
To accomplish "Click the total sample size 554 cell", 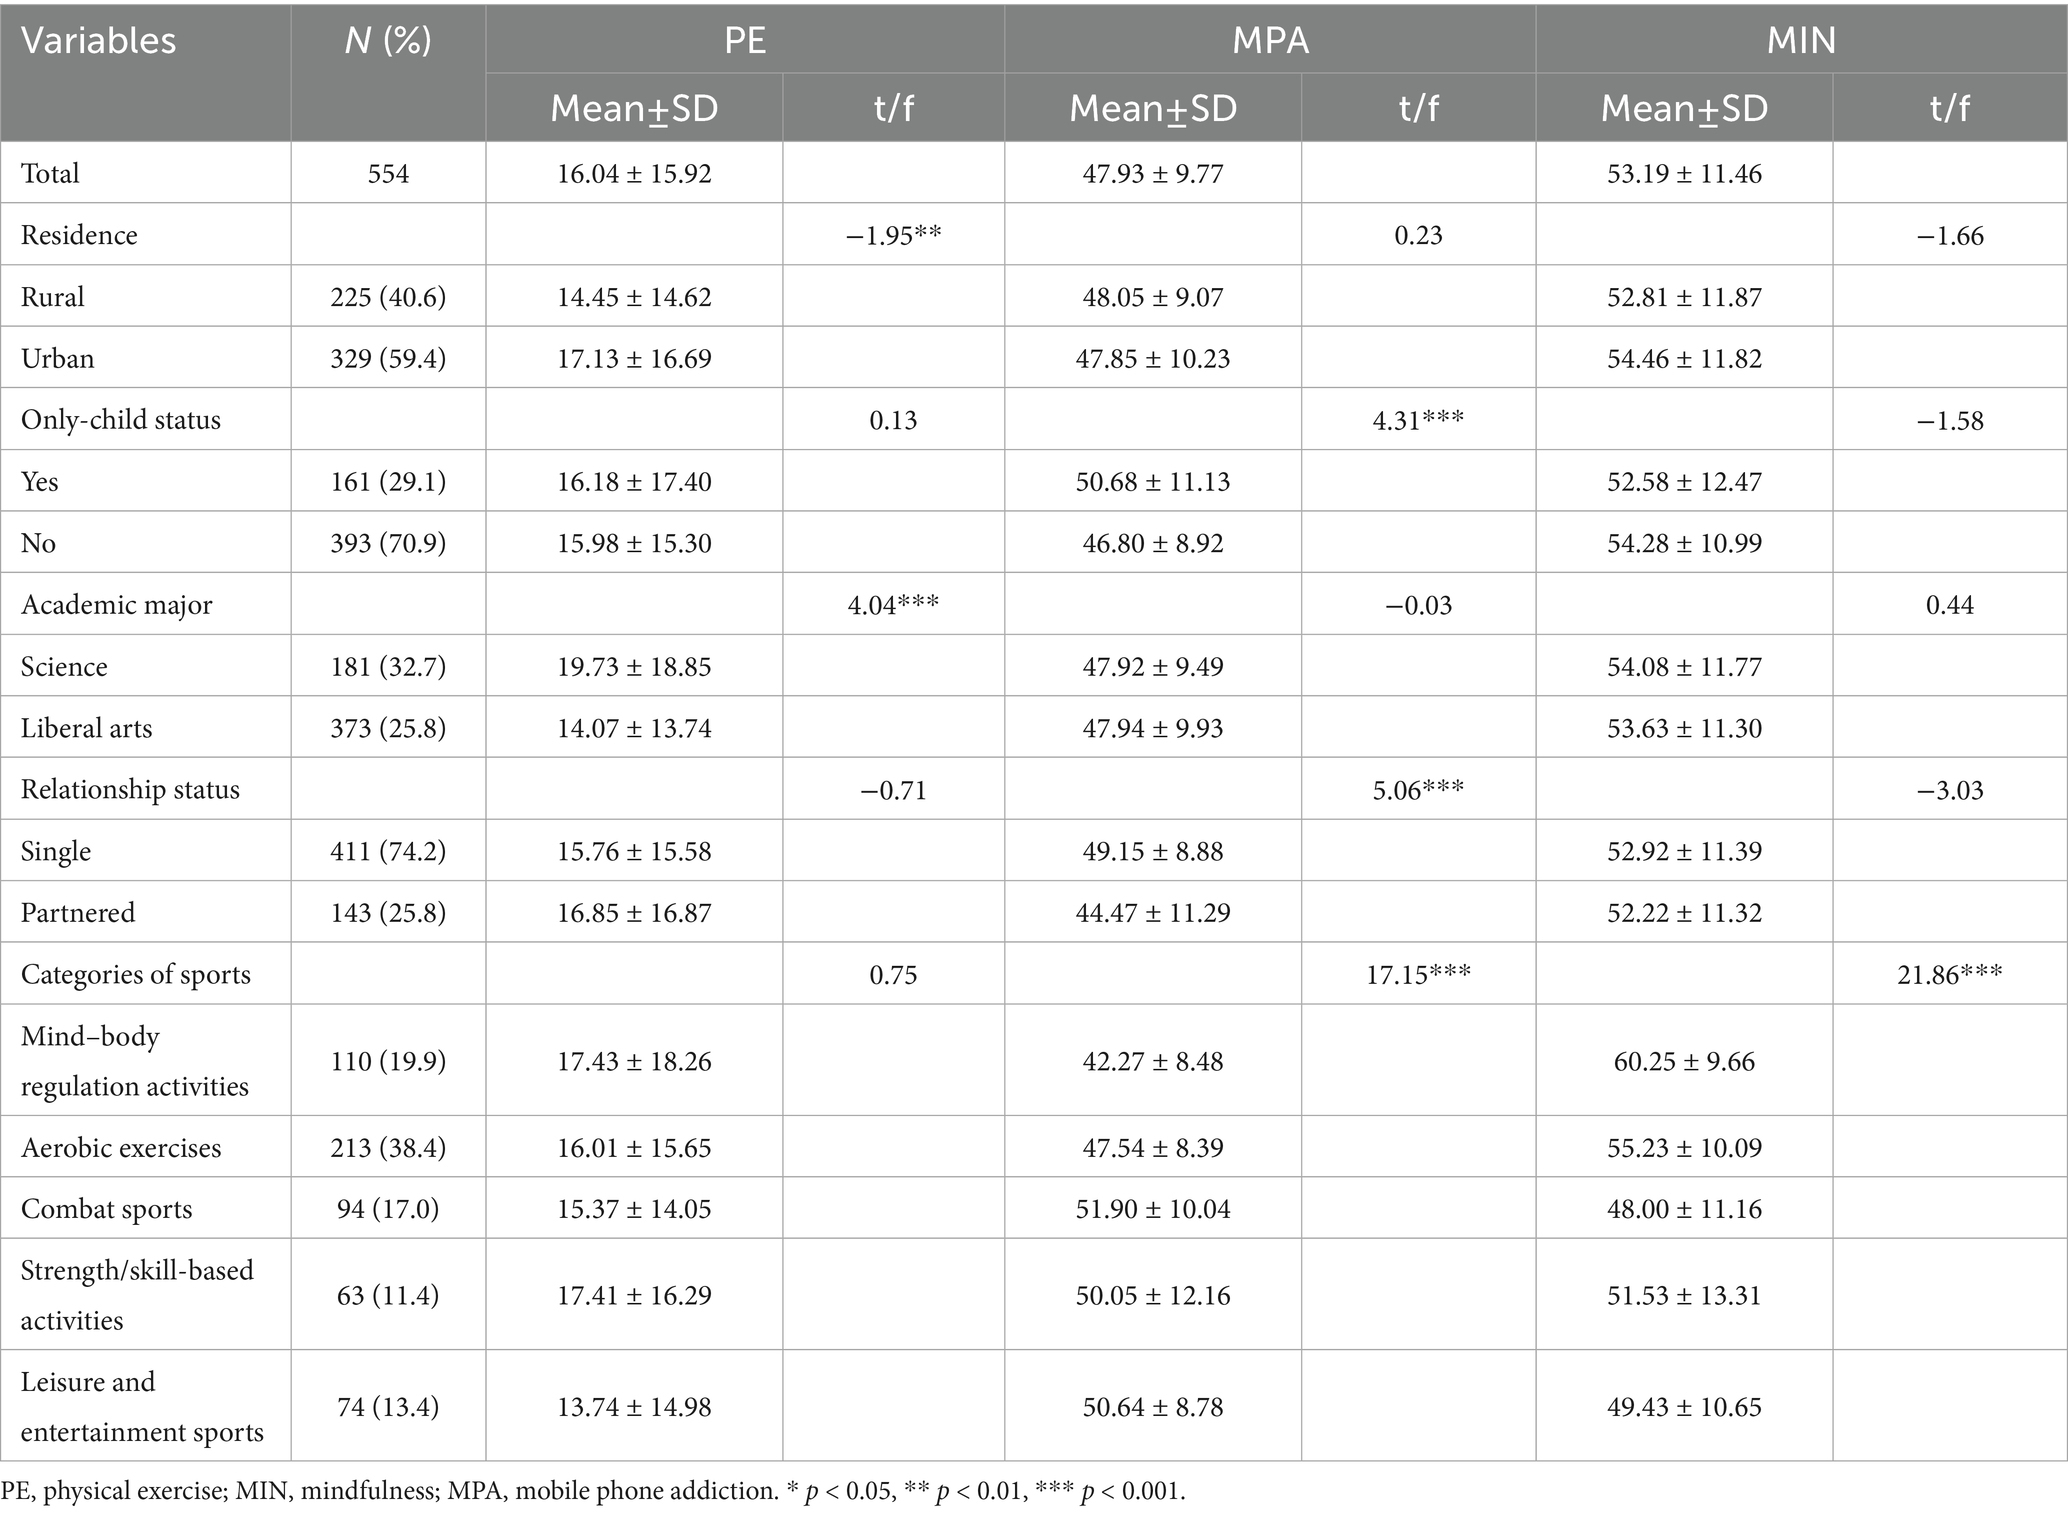I will (x=388, y=174).
